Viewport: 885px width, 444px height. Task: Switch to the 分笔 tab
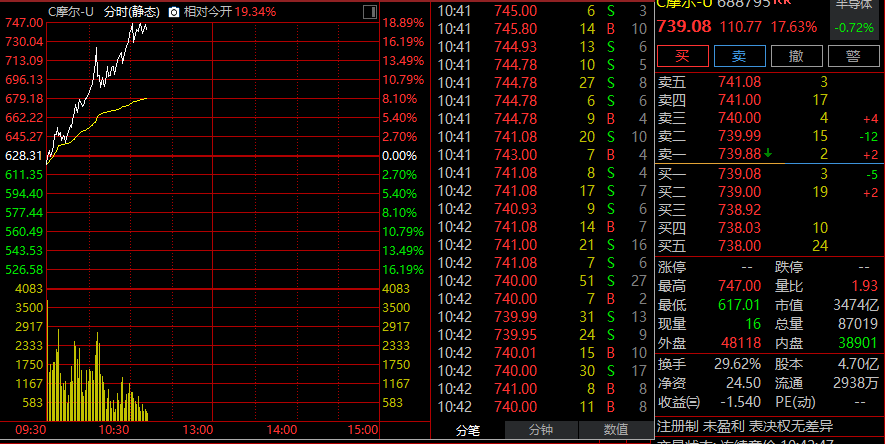click(467, 429)
